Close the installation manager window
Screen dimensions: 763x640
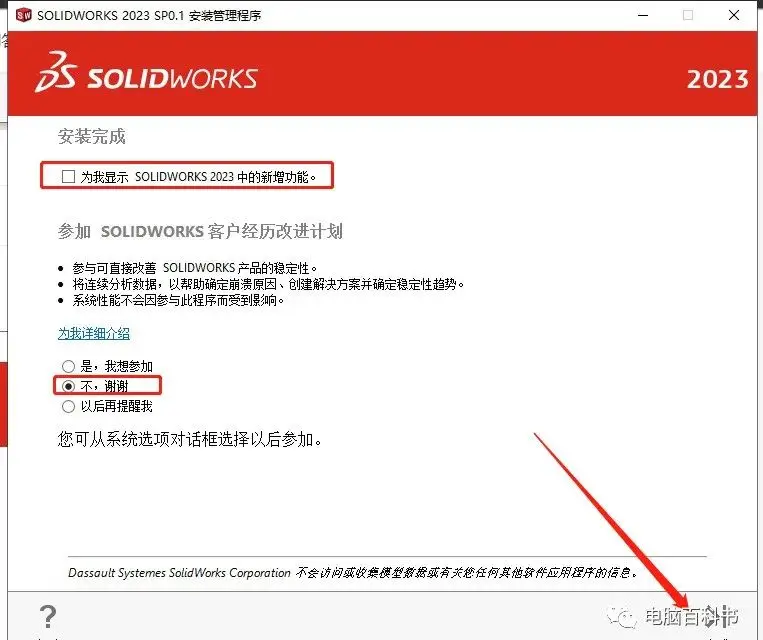click(x=734, y=15)
